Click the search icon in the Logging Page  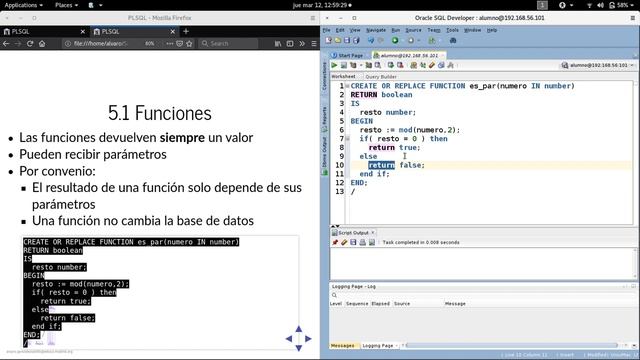tap(334, 295)
